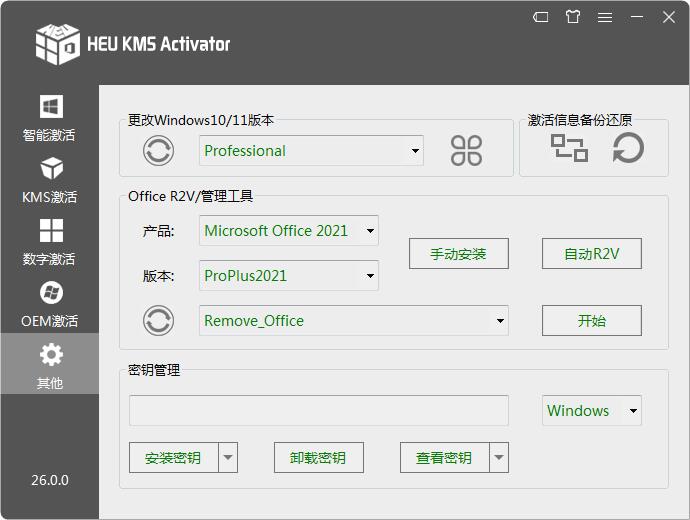
Task: Open the 数字激活 digital activation tab
Action: click(x=49, y=242)
